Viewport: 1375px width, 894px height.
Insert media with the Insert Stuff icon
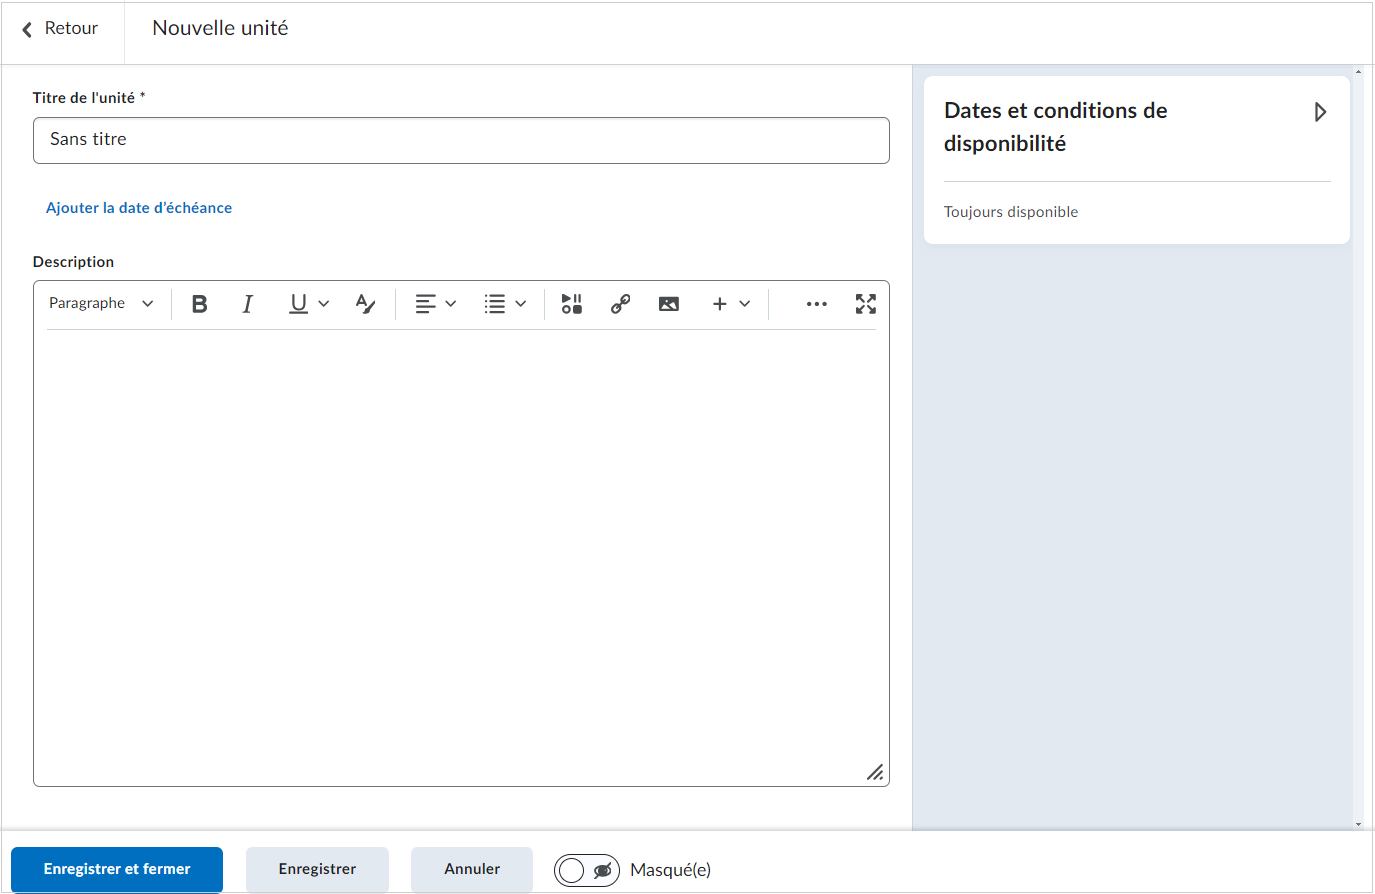[x=572, y=304]
